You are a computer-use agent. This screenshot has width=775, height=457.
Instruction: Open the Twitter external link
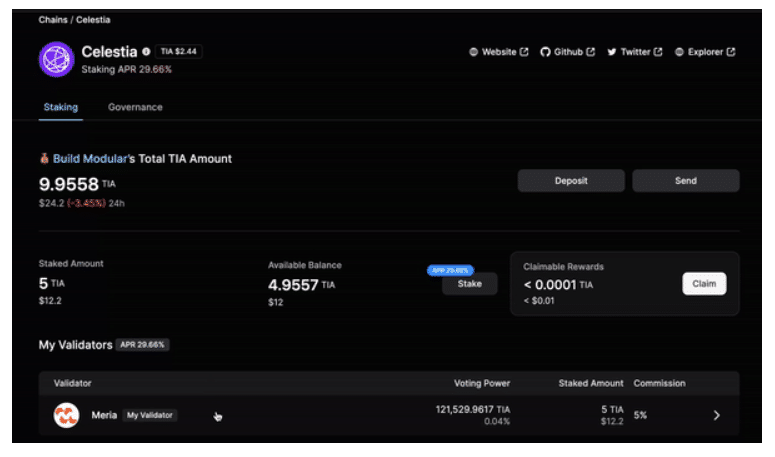coord(635,52)
